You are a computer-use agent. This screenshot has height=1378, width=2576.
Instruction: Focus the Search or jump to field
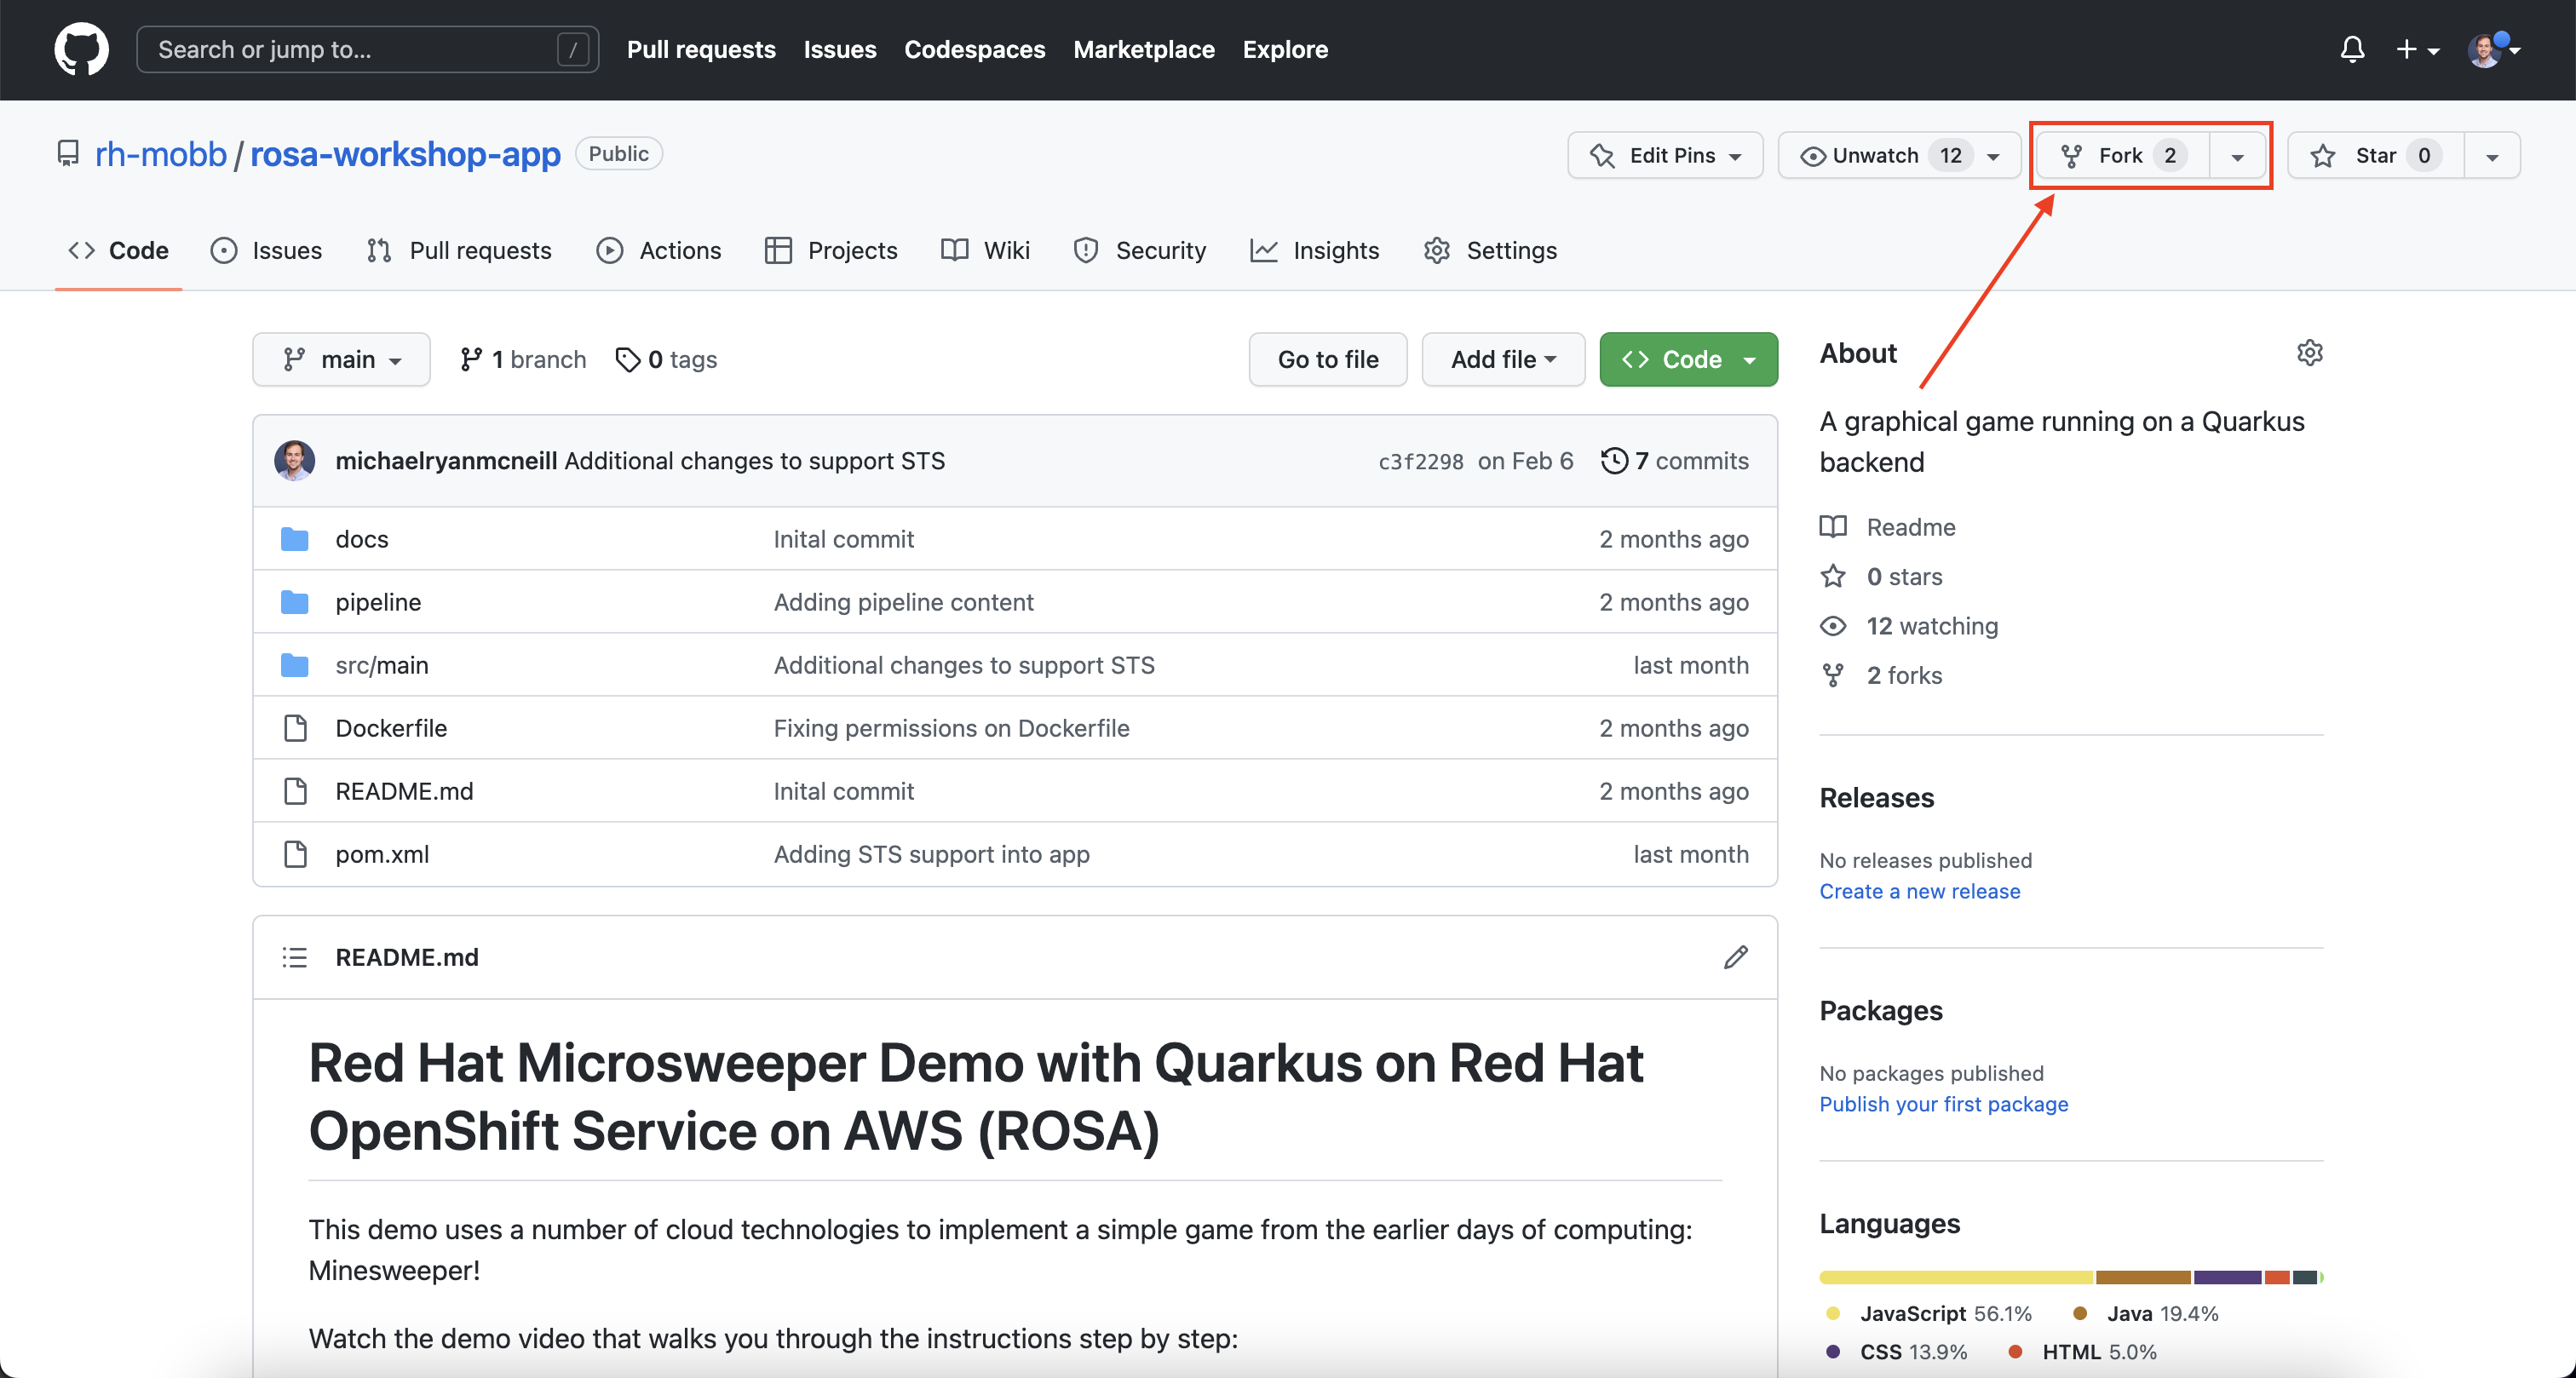point(367,49)
